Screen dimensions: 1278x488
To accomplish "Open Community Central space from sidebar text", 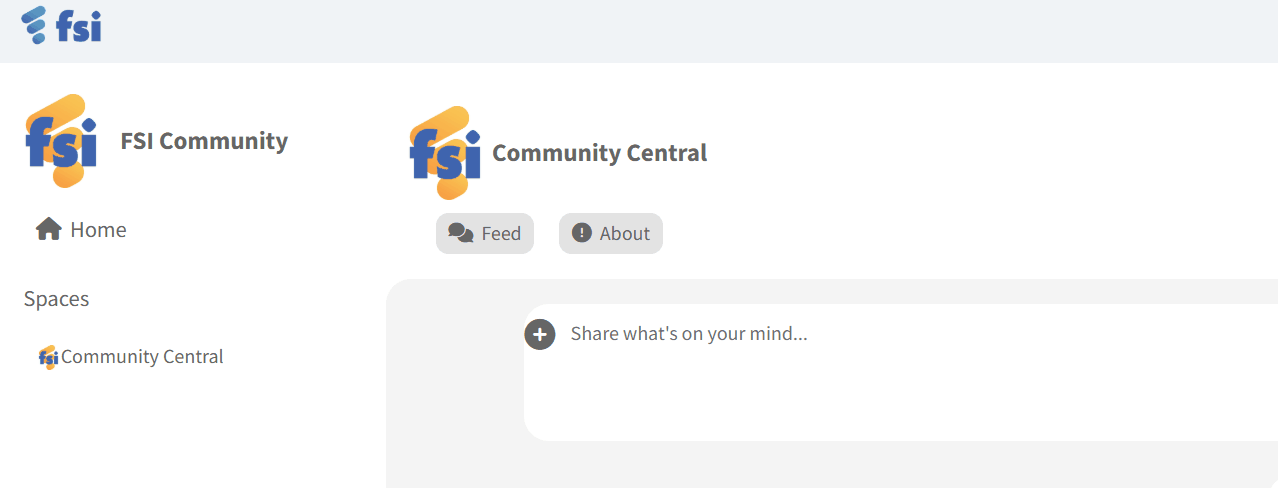I will click(142, 357).
